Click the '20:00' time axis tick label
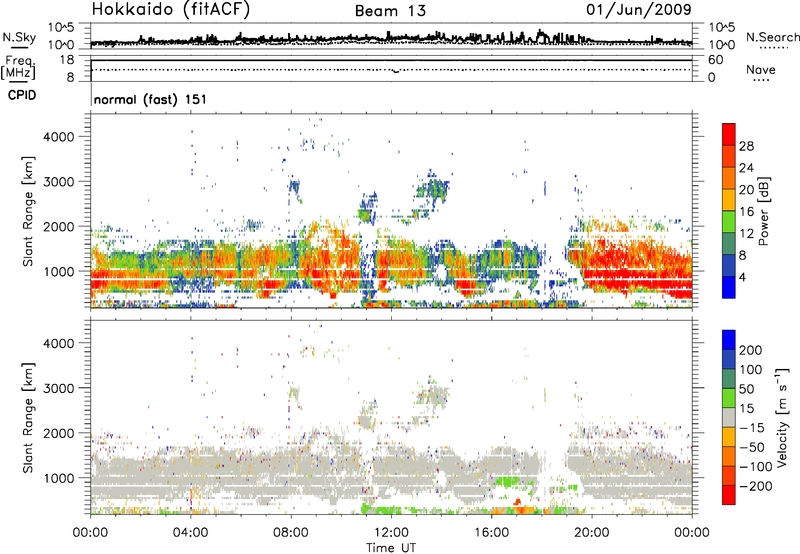The image size is (800, 554). coord(591,533)
